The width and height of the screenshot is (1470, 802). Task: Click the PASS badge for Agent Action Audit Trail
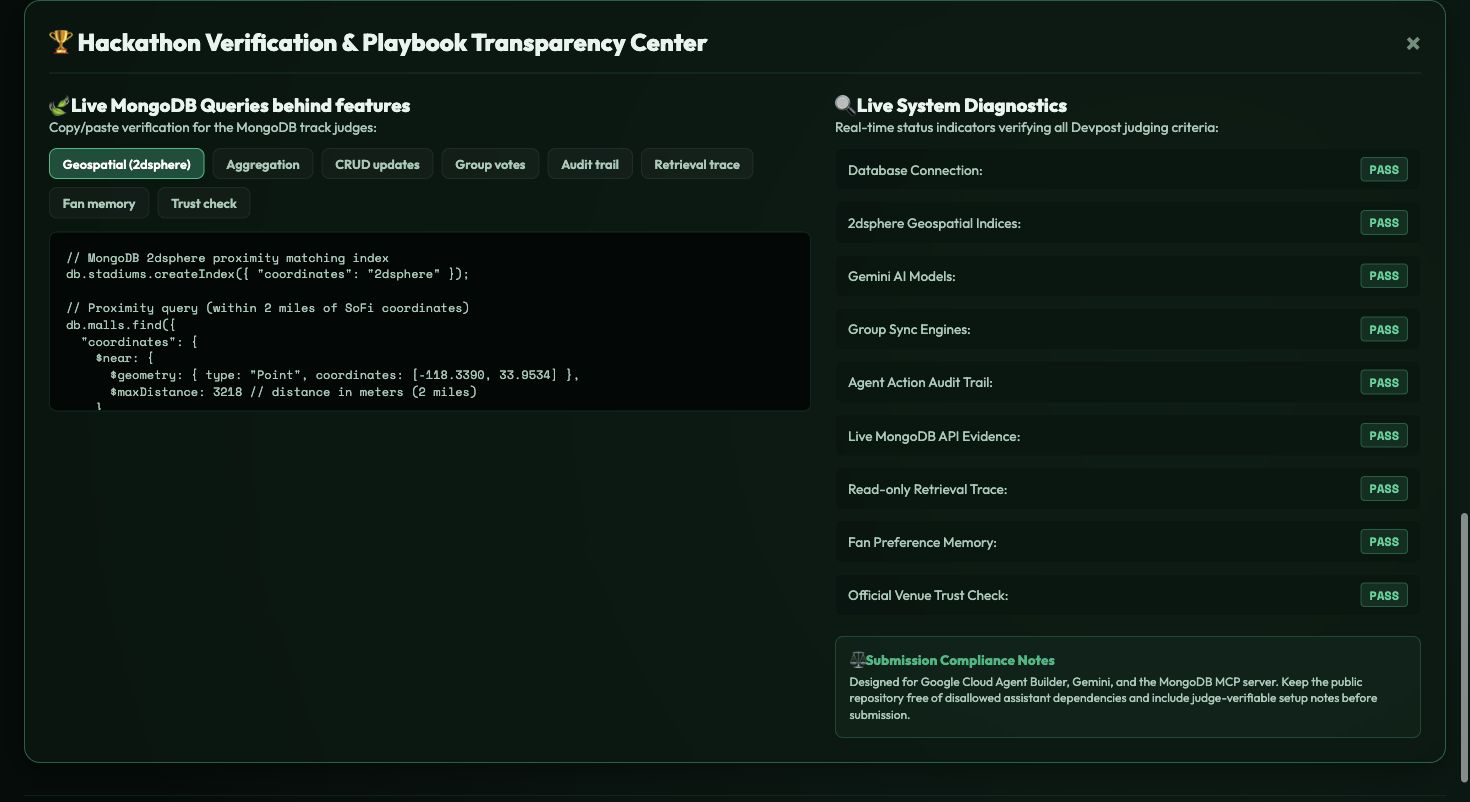[x=1384, y=382]
